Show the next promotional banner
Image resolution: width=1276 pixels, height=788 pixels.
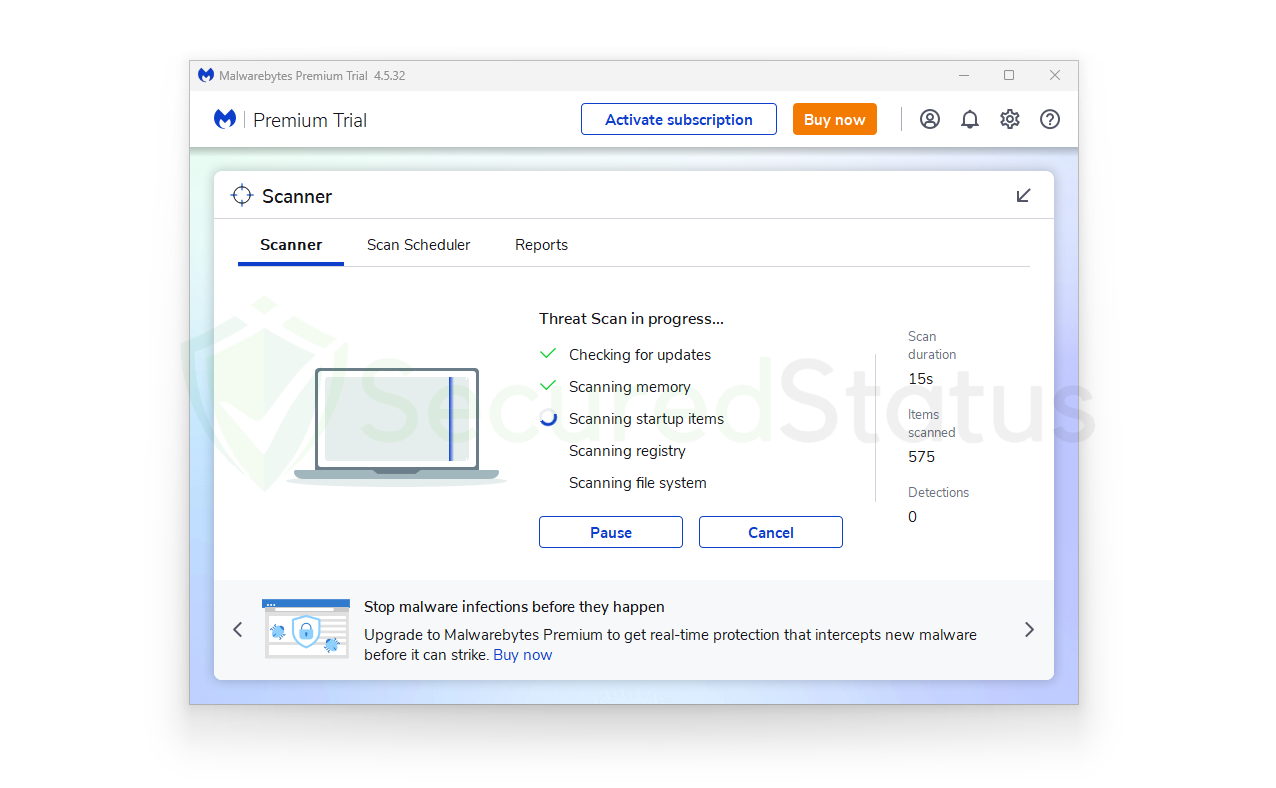1030,629
